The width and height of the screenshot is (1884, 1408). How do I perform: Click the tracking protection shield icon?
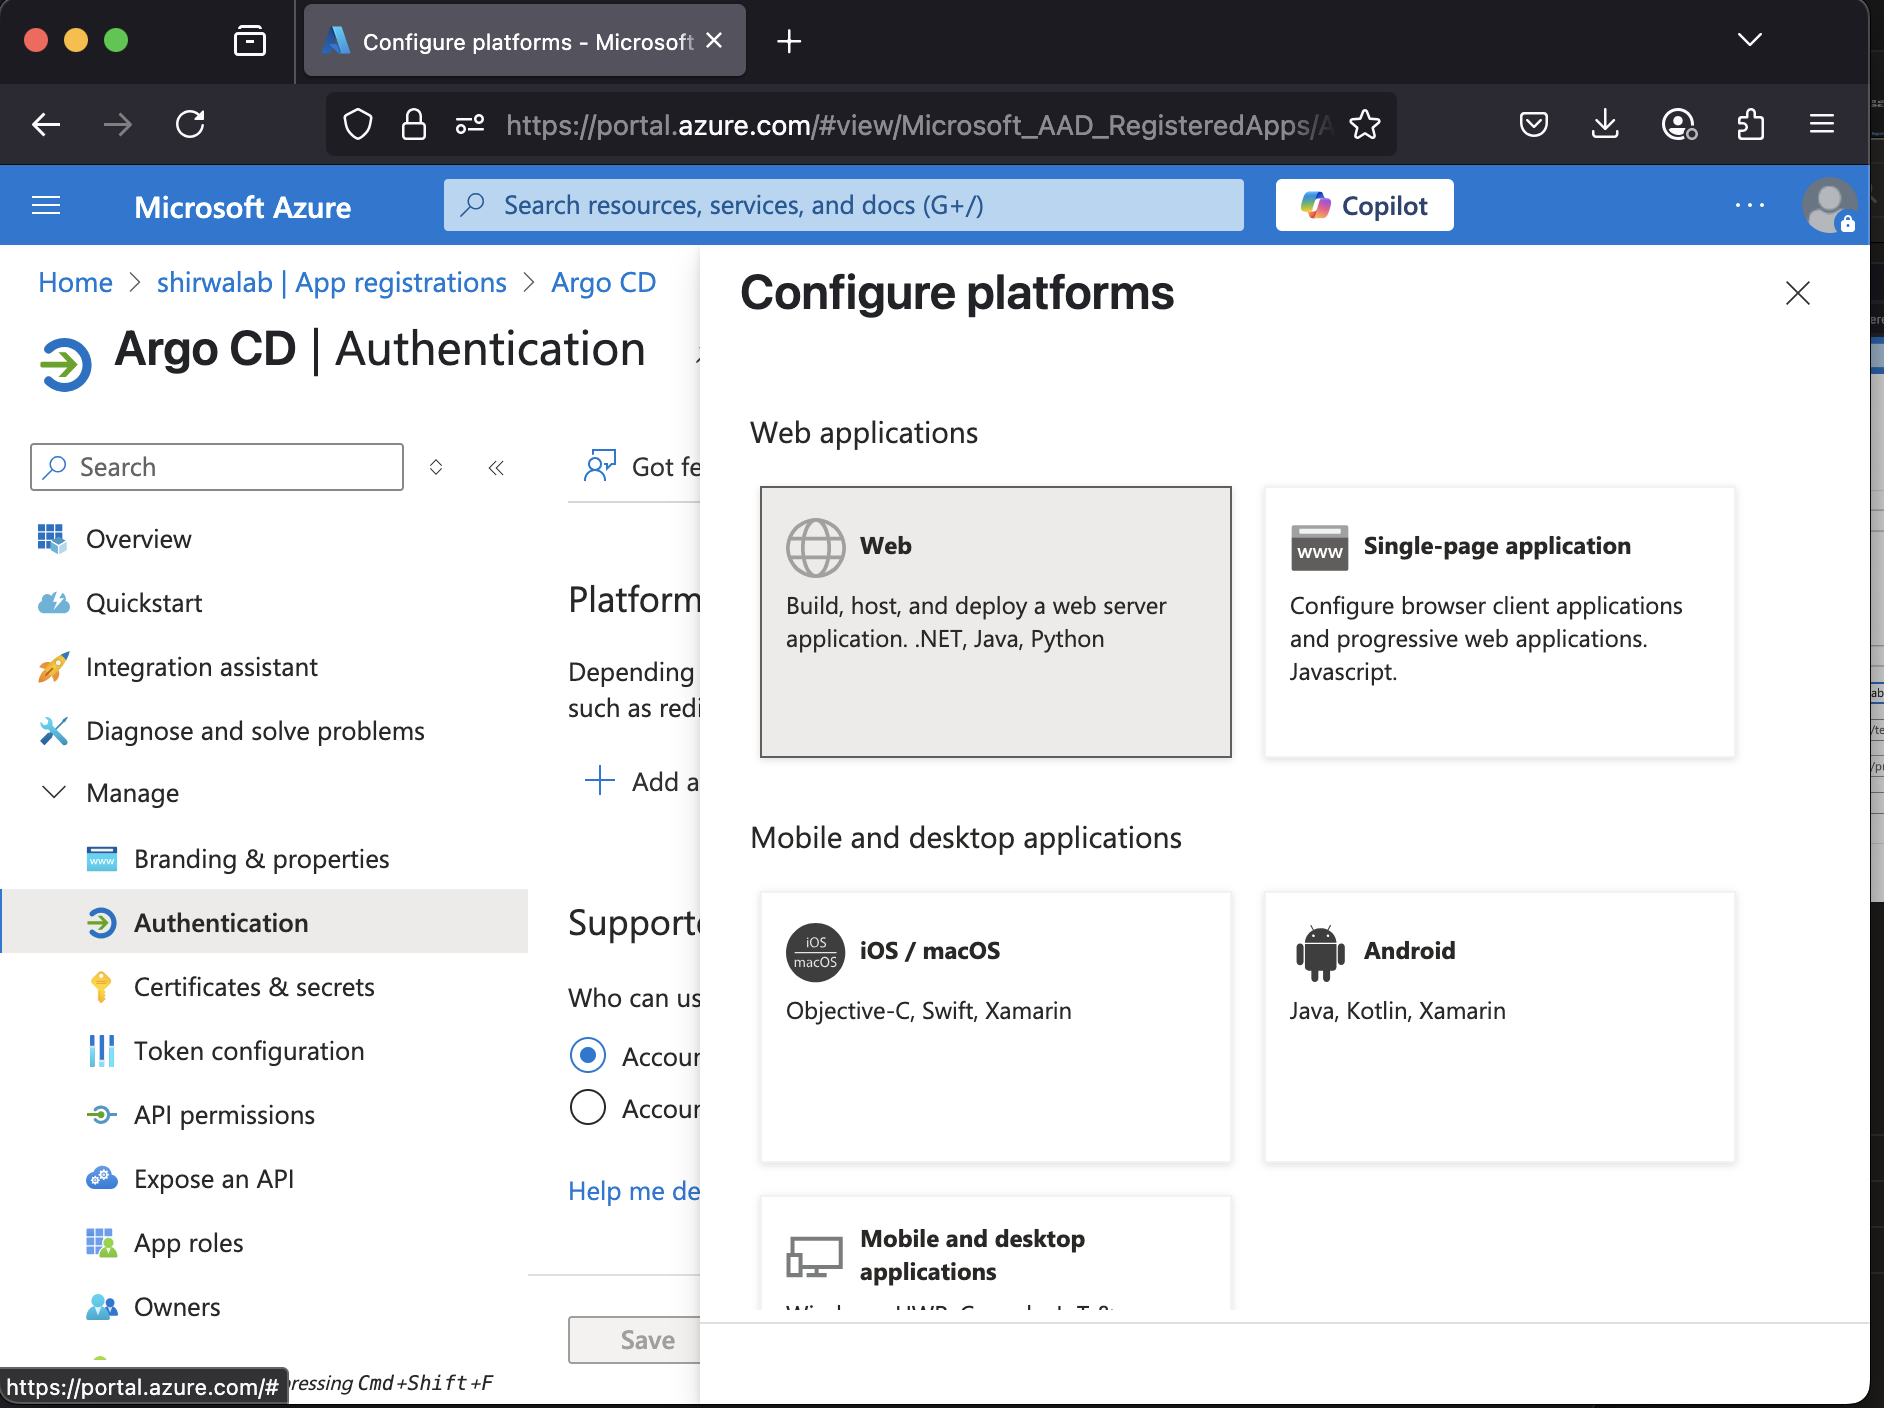[358, 124]
